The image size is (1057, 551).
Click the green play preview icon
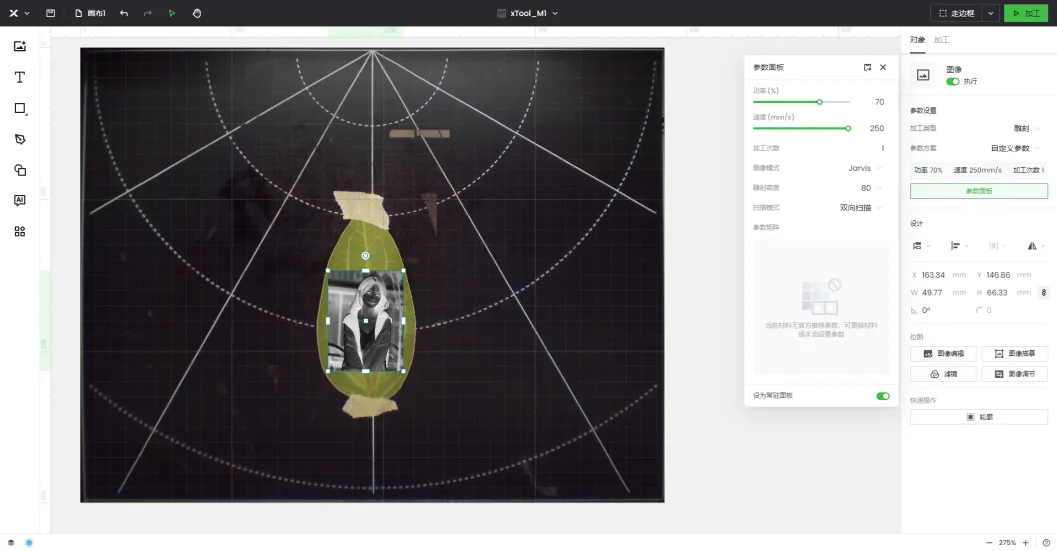[x=172, y=13]
